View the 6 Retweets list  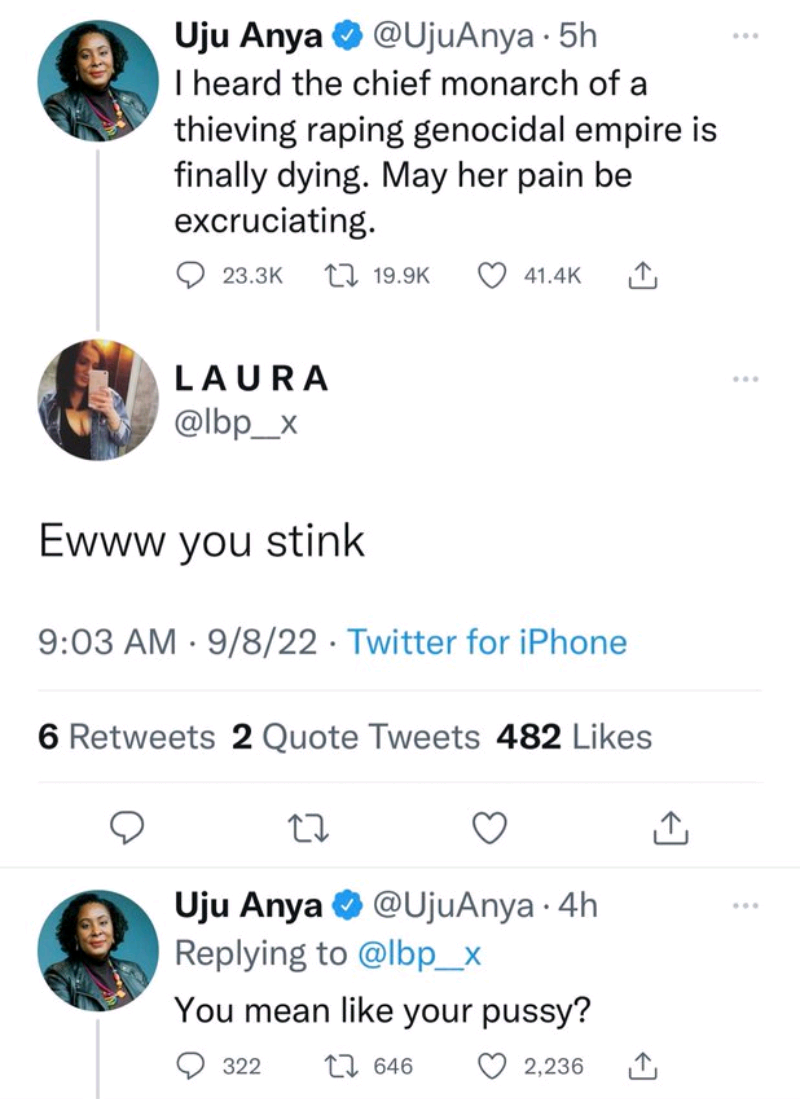(127, 737)
